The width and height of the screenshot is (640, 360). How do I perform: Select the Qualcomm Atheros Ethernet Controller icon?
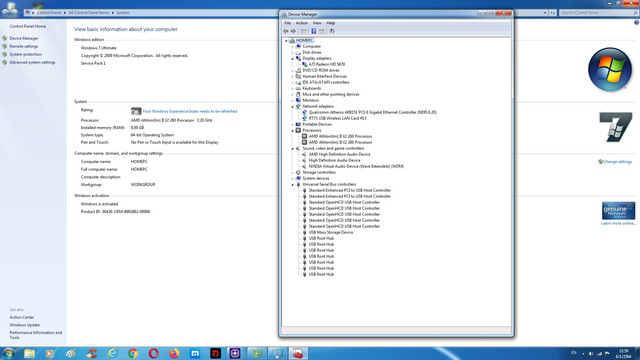304,112
